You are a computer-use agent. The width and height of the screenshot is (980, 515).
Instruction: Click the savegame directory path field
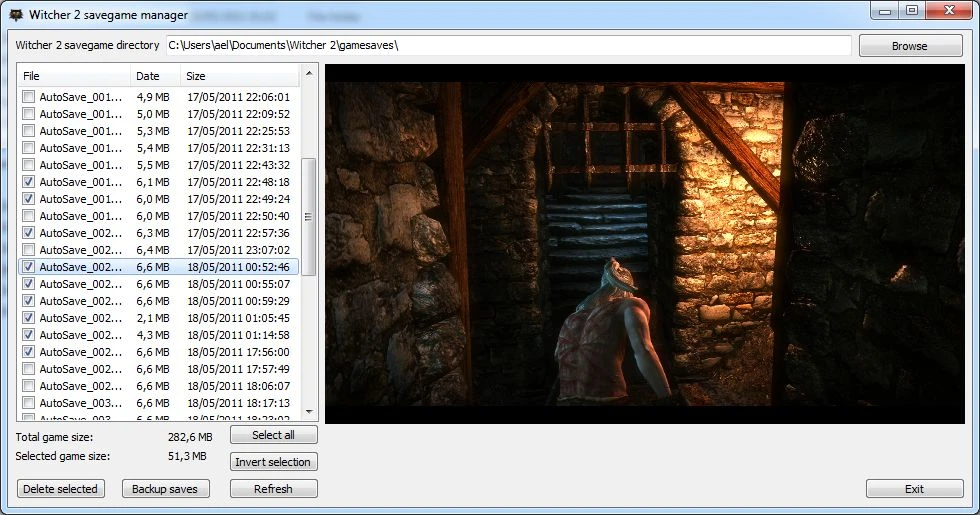pyautogui.click(x=508, y=45)
